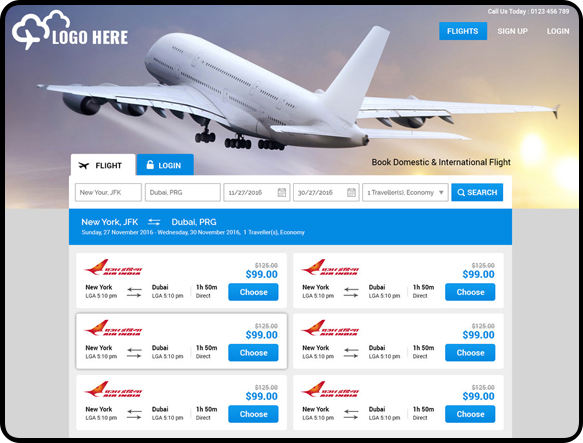
Task: Open the departure date calendar icon
Action: tap(282, 192)
